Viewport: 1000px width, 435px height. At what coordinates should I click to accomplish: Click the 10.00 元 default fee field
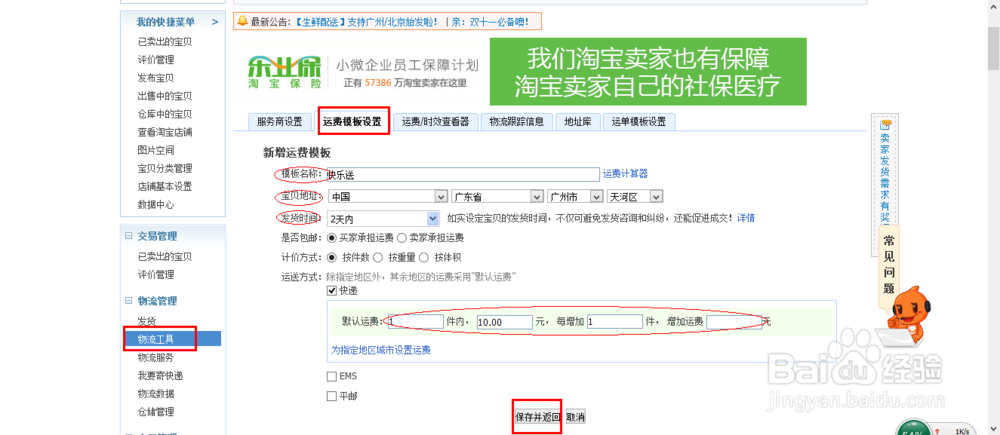click(504, 322)
